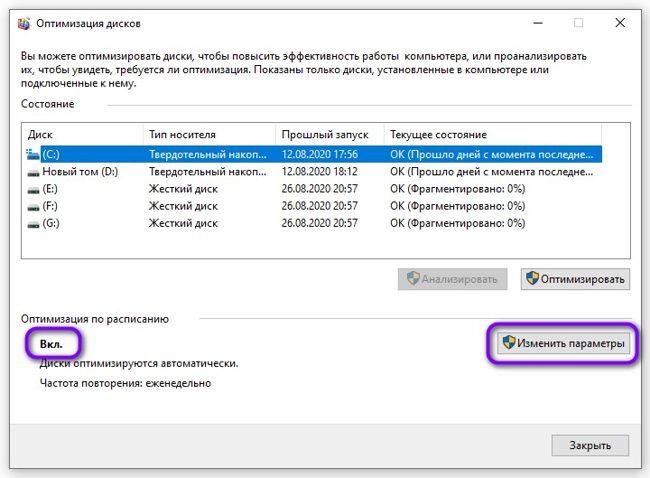This screenshot has height=478, width=650.
Task: Minimize the Оптимизация дисков window
Action: coord(538,23)
